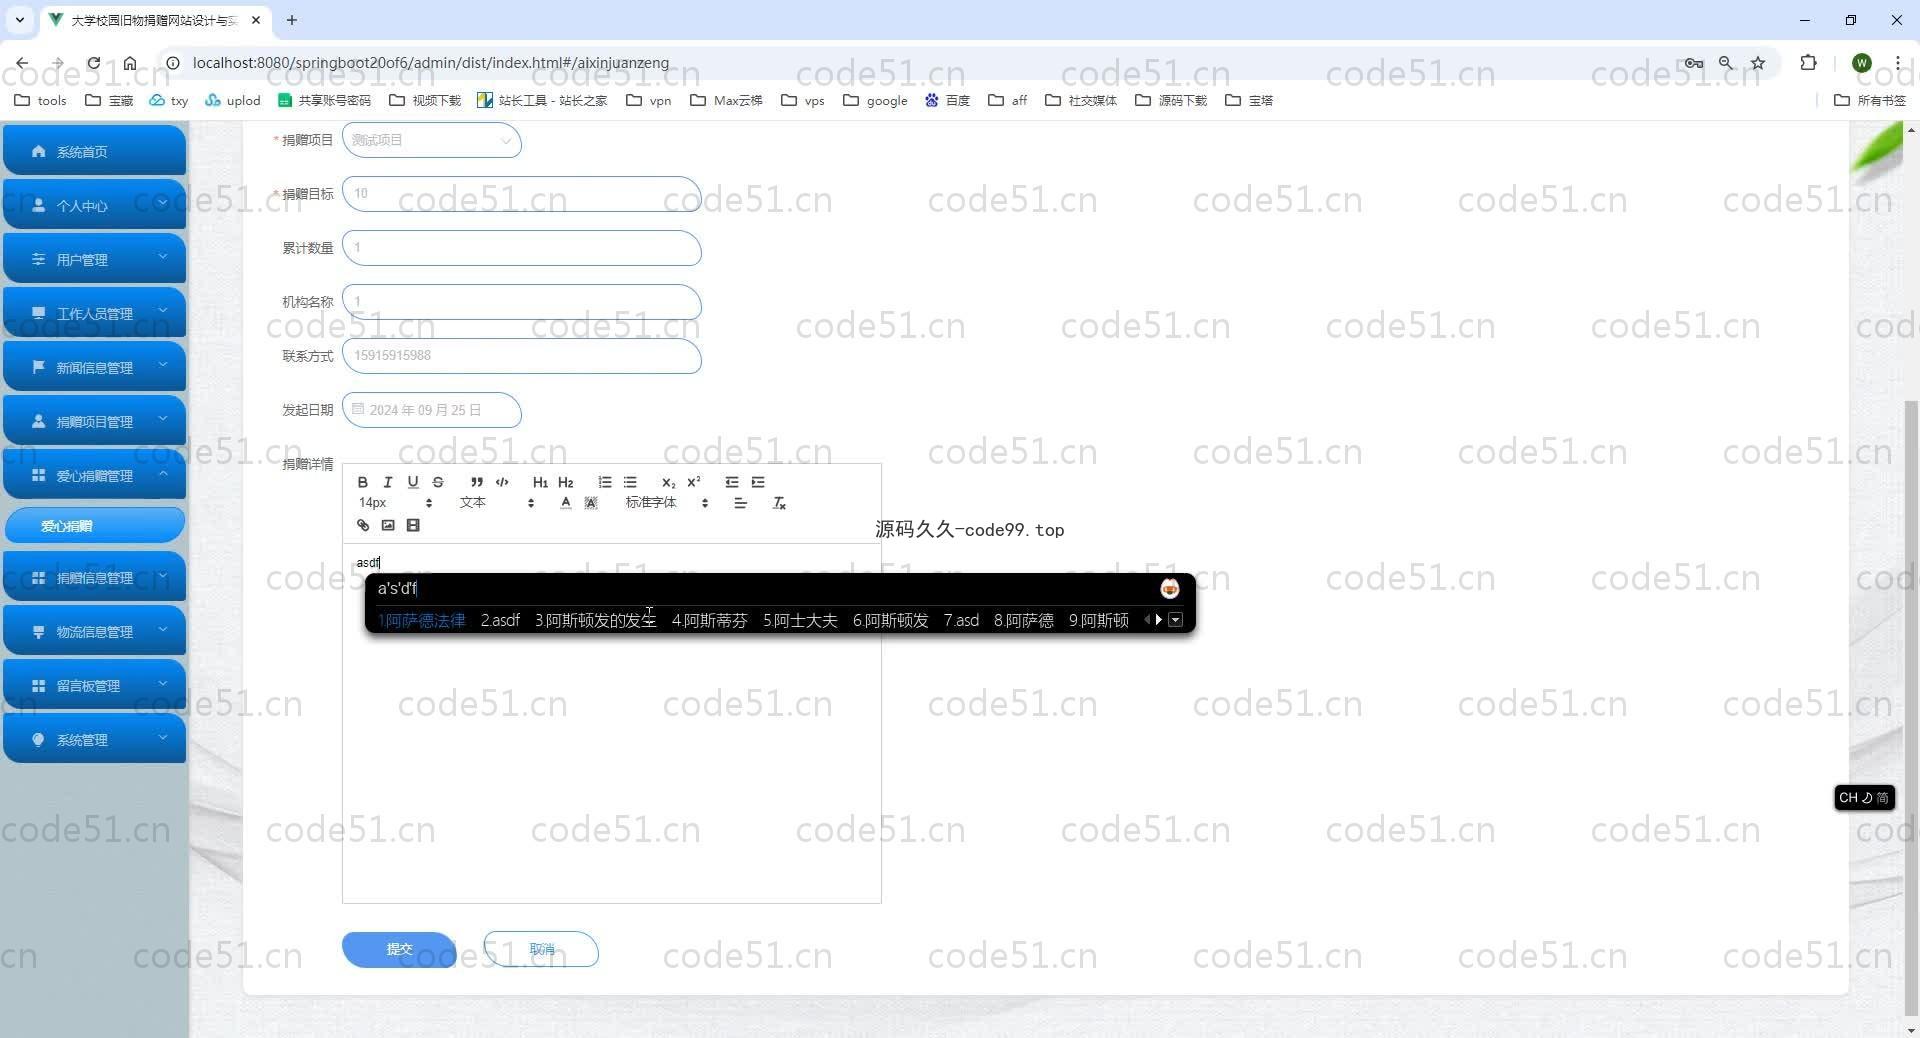
Task: Open the 文本 header style dropdown
Action: pyautogui.click(x=497, y=503)
